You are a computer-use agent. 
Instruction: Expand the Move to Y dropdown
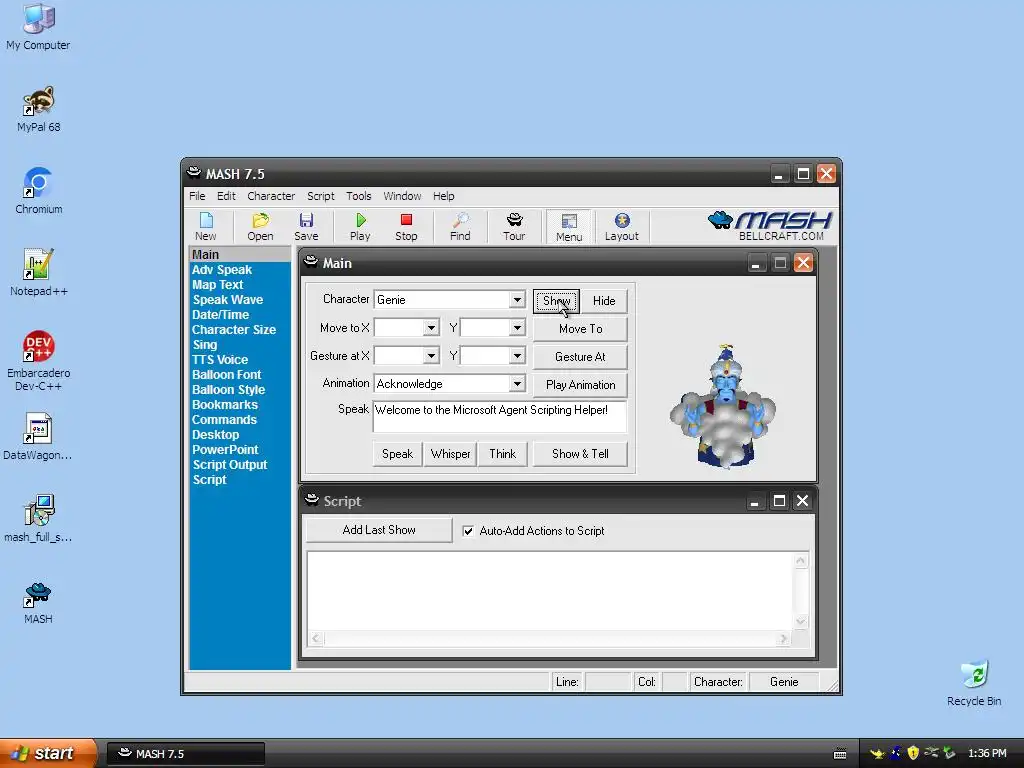(x=517, y=328)
